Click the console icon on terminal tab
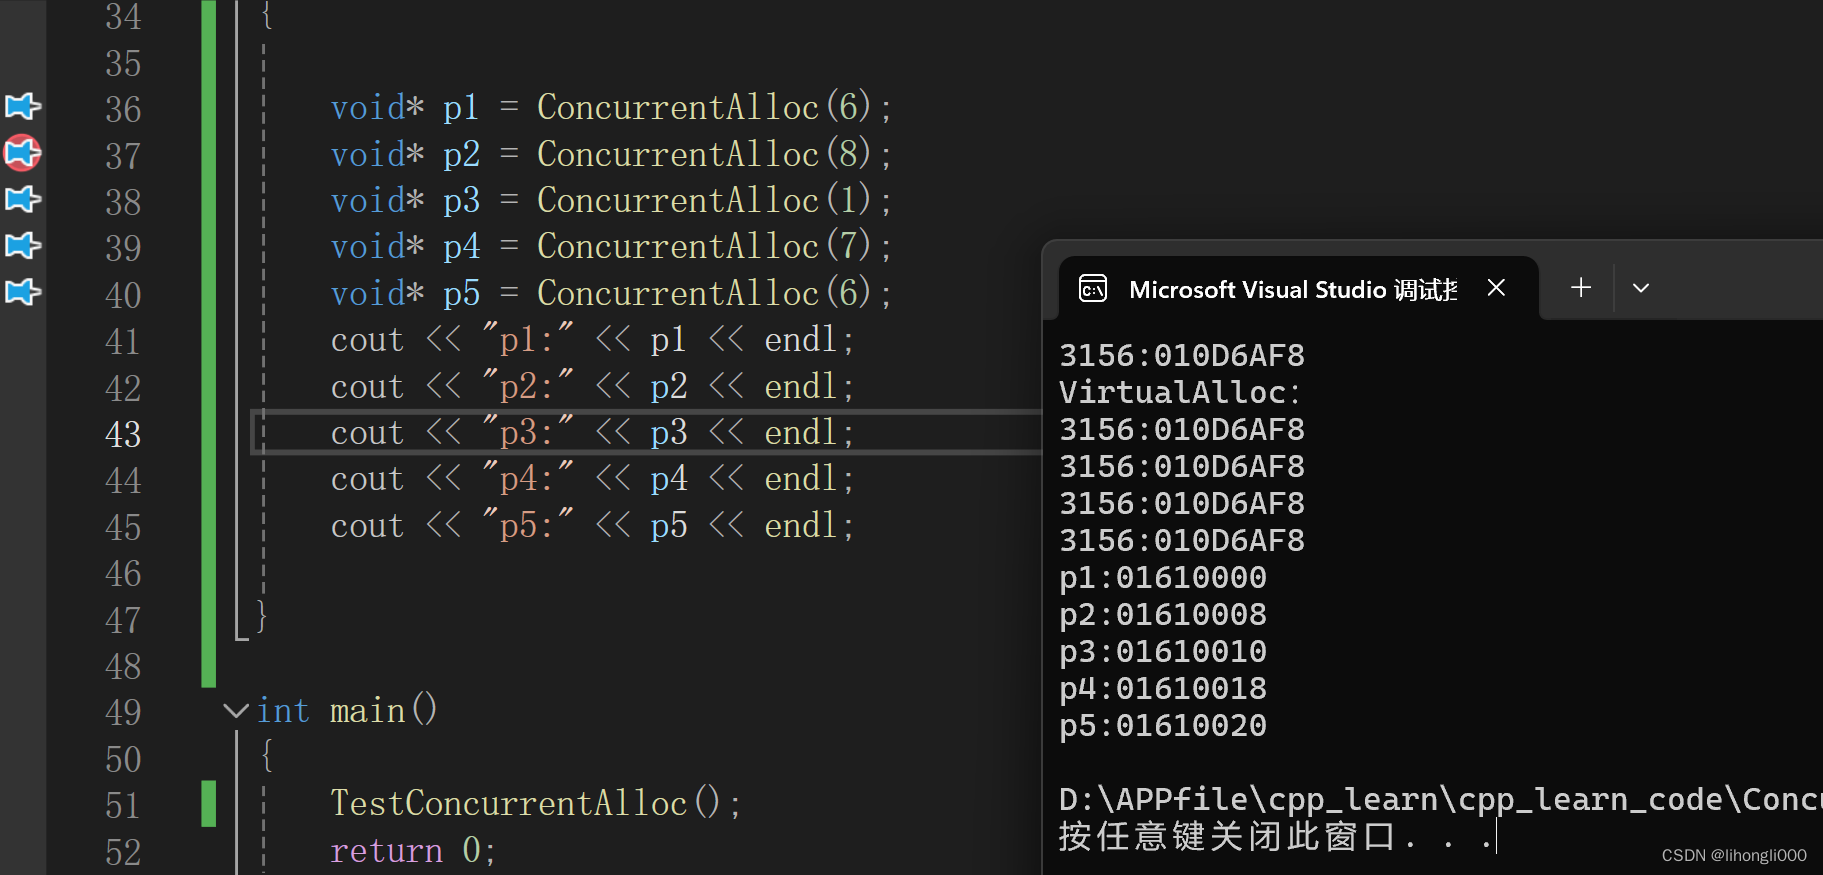The width and height of the screenshot is (1823, 875). coord(1093,289)
